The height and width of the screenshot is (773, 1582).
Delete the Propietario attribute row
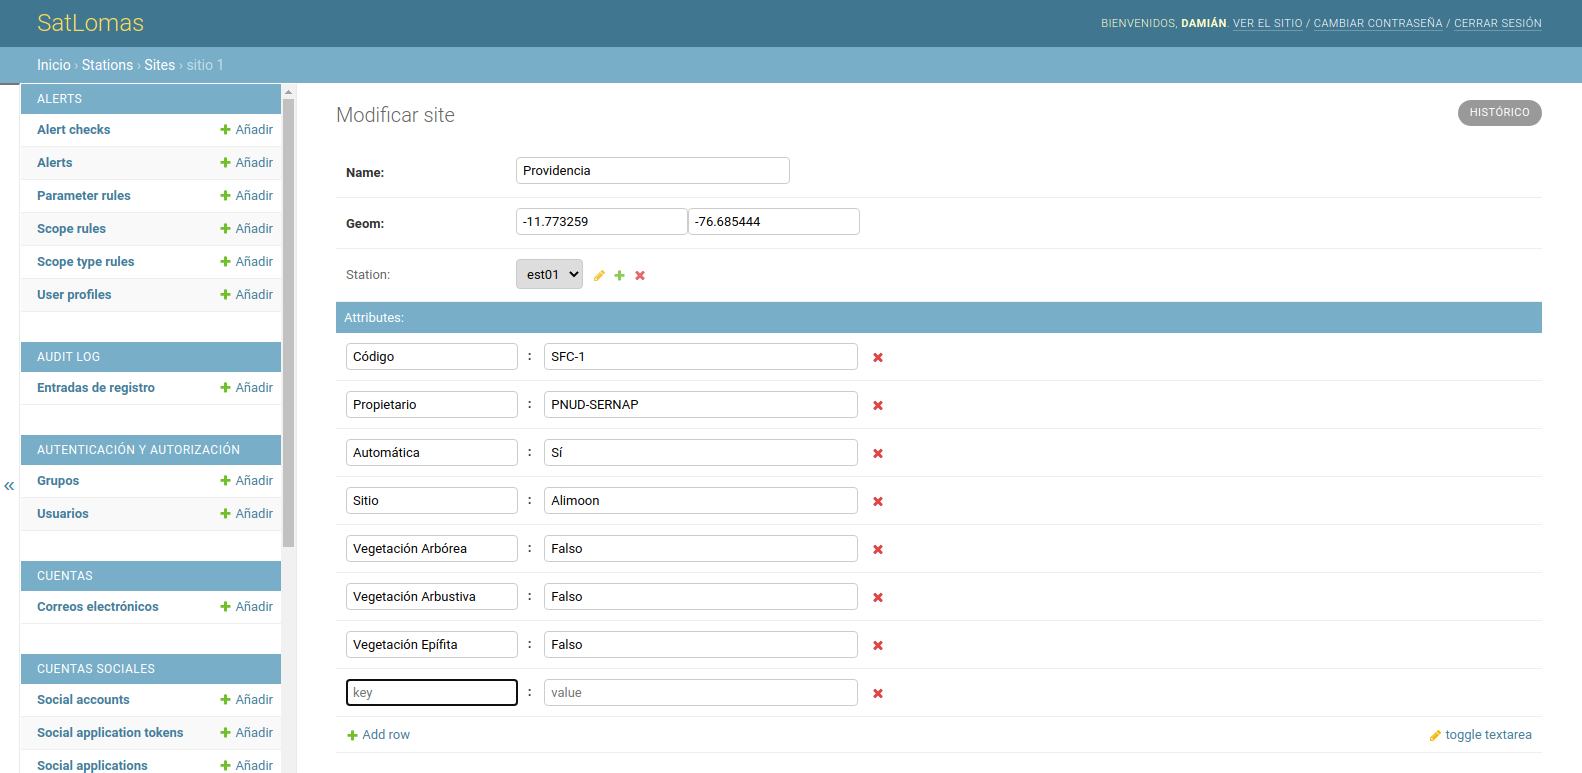[x=878, y=406]
